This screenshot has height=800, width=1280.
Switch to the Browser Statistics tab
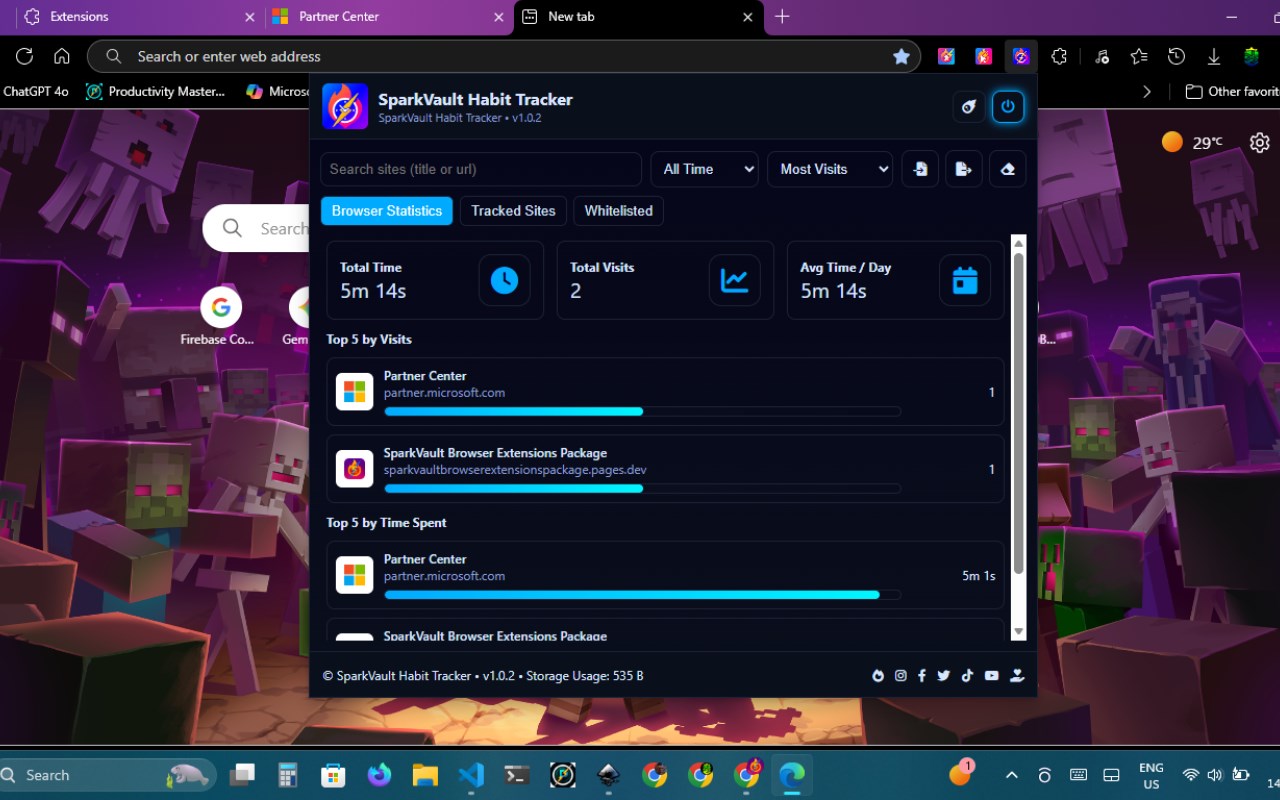coord(387,211)
